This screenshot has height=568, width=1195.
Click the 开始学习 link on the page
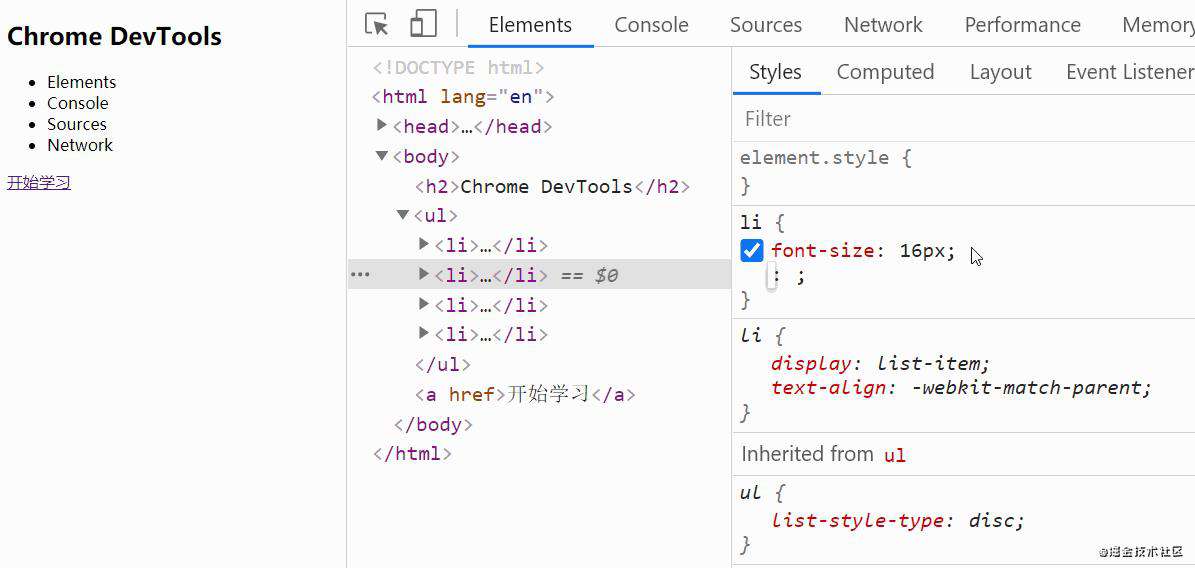tap(39, 182)
